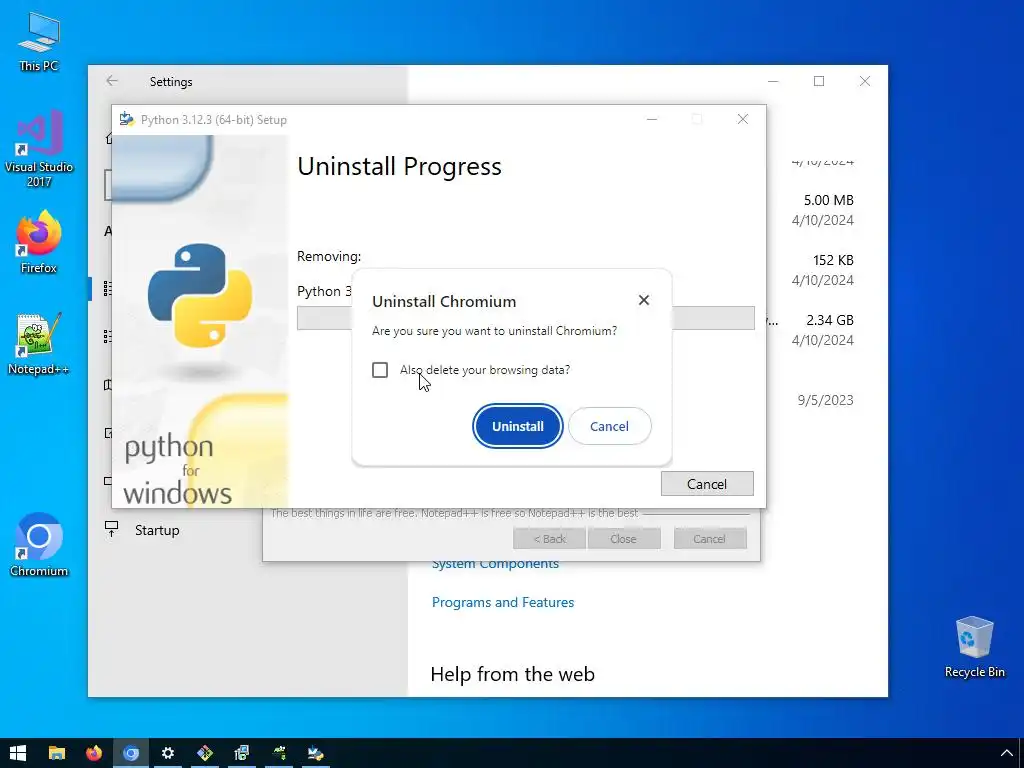This screenshot has width=1024, height=768.
Task: Click the 'Uninstall Chromium' dialog title
Action: click(x=444, y=301)
